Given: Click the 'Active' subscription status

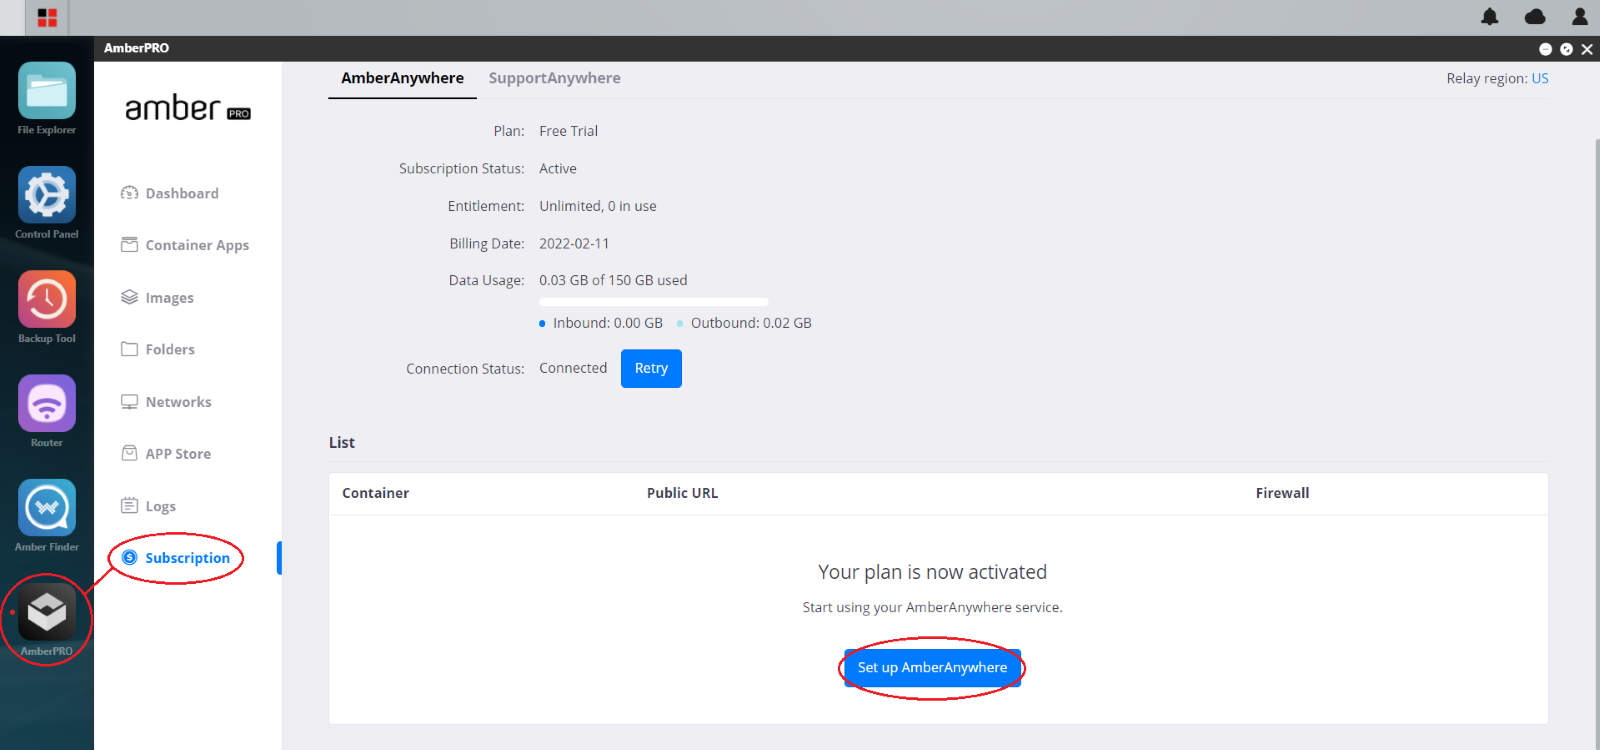Looking at the screenshot, I should [558, 169].
